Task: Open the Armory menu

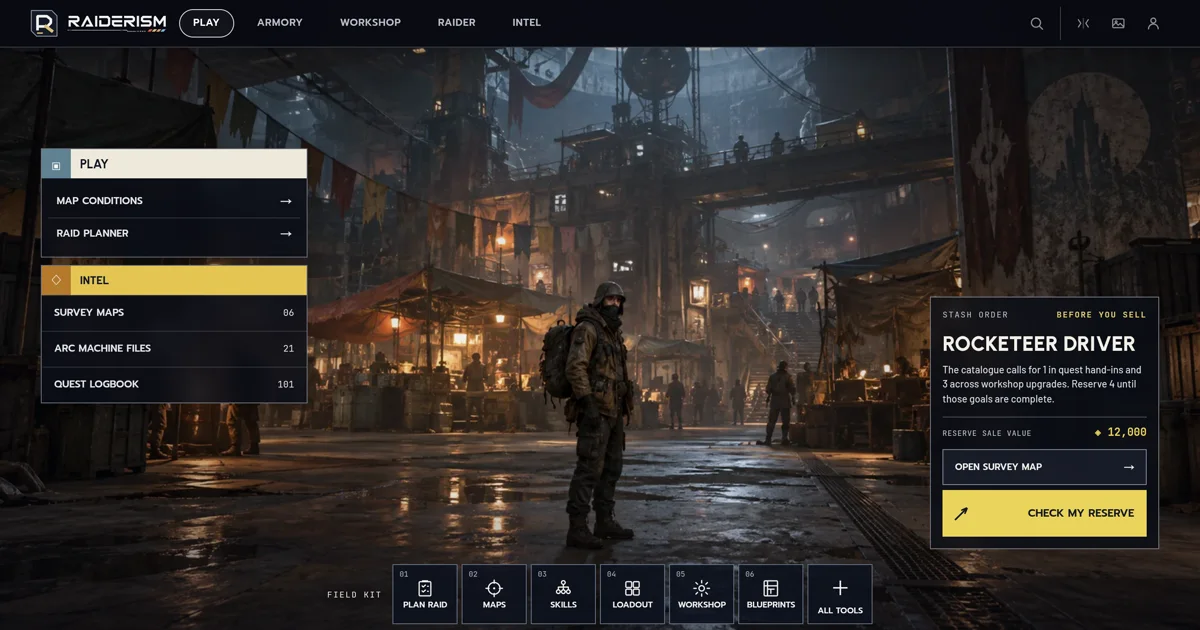Action: [280, 23]
